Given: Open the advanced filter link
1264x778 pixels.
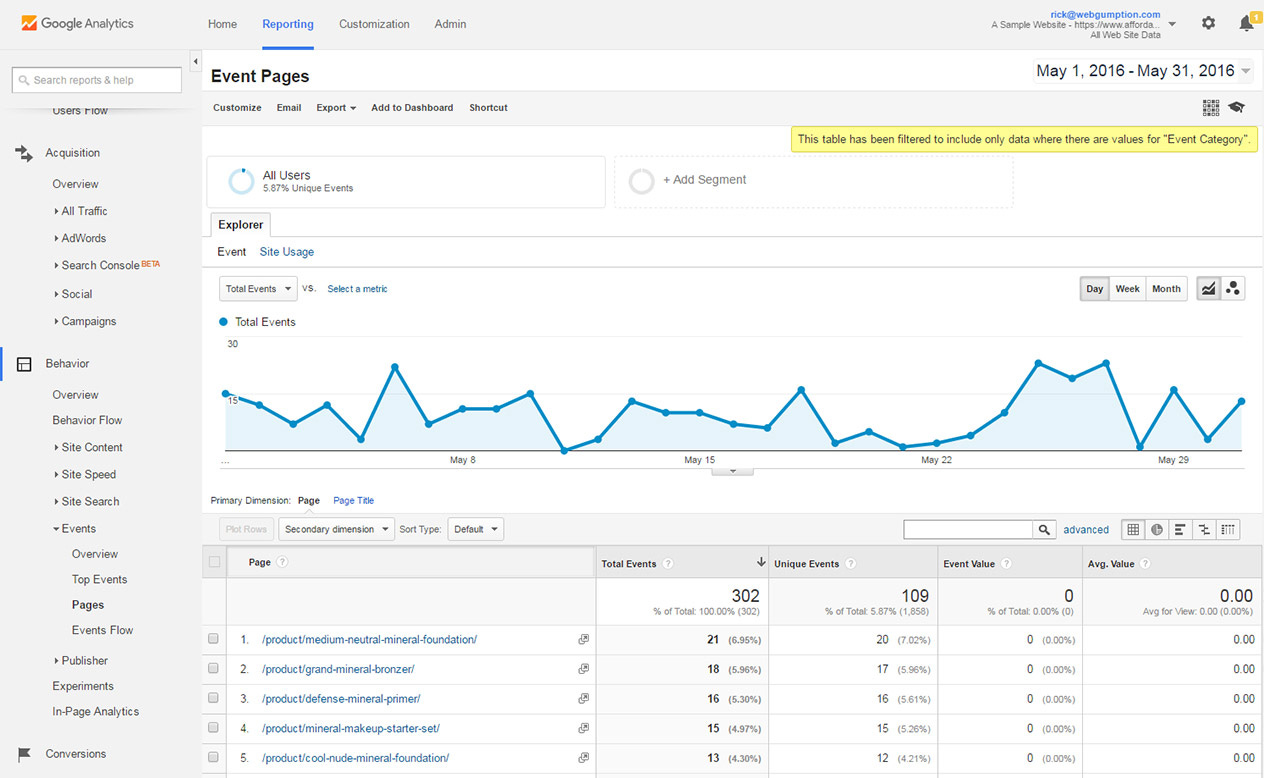Looking at the screenshot, I should (1086, 530).
